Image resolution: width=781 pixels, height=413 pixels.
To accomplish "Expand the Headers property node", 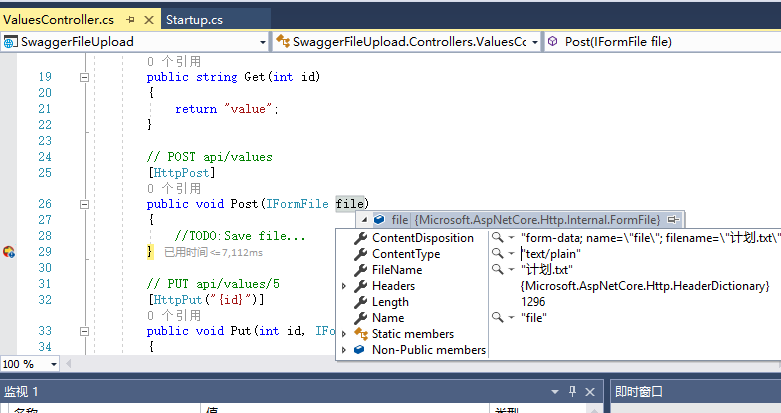I will pyautogui.click(x=344, y=286).
